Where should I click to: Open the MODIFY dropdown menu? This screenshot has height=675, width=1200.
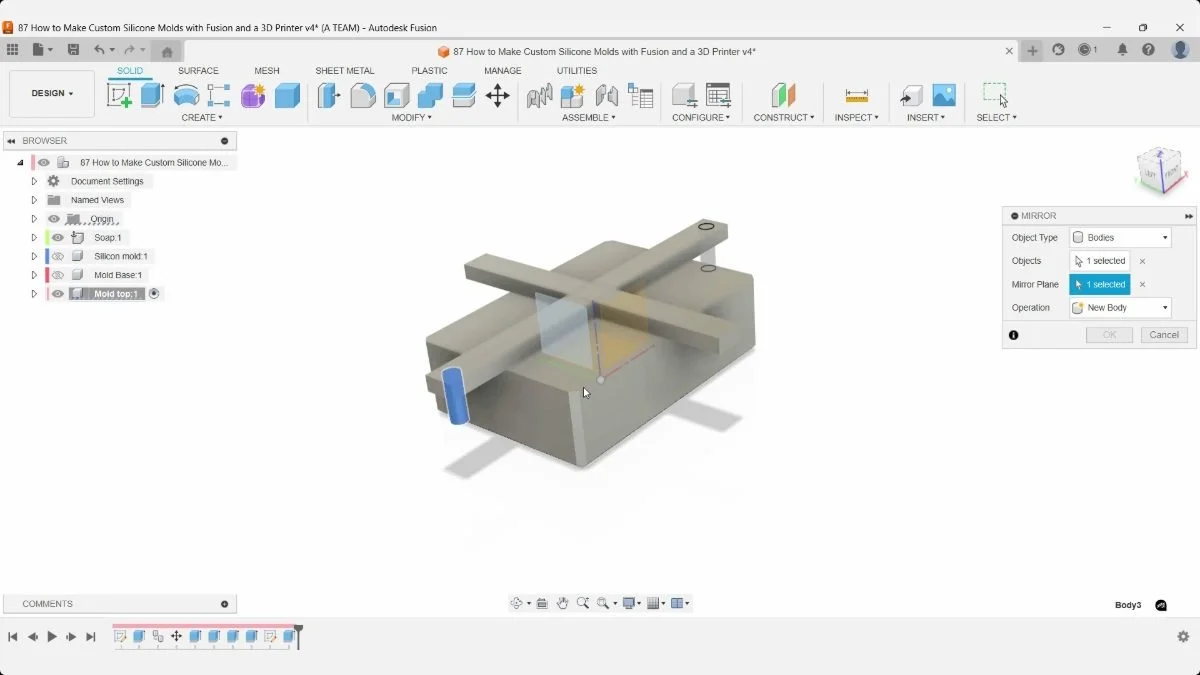(412, 118)
